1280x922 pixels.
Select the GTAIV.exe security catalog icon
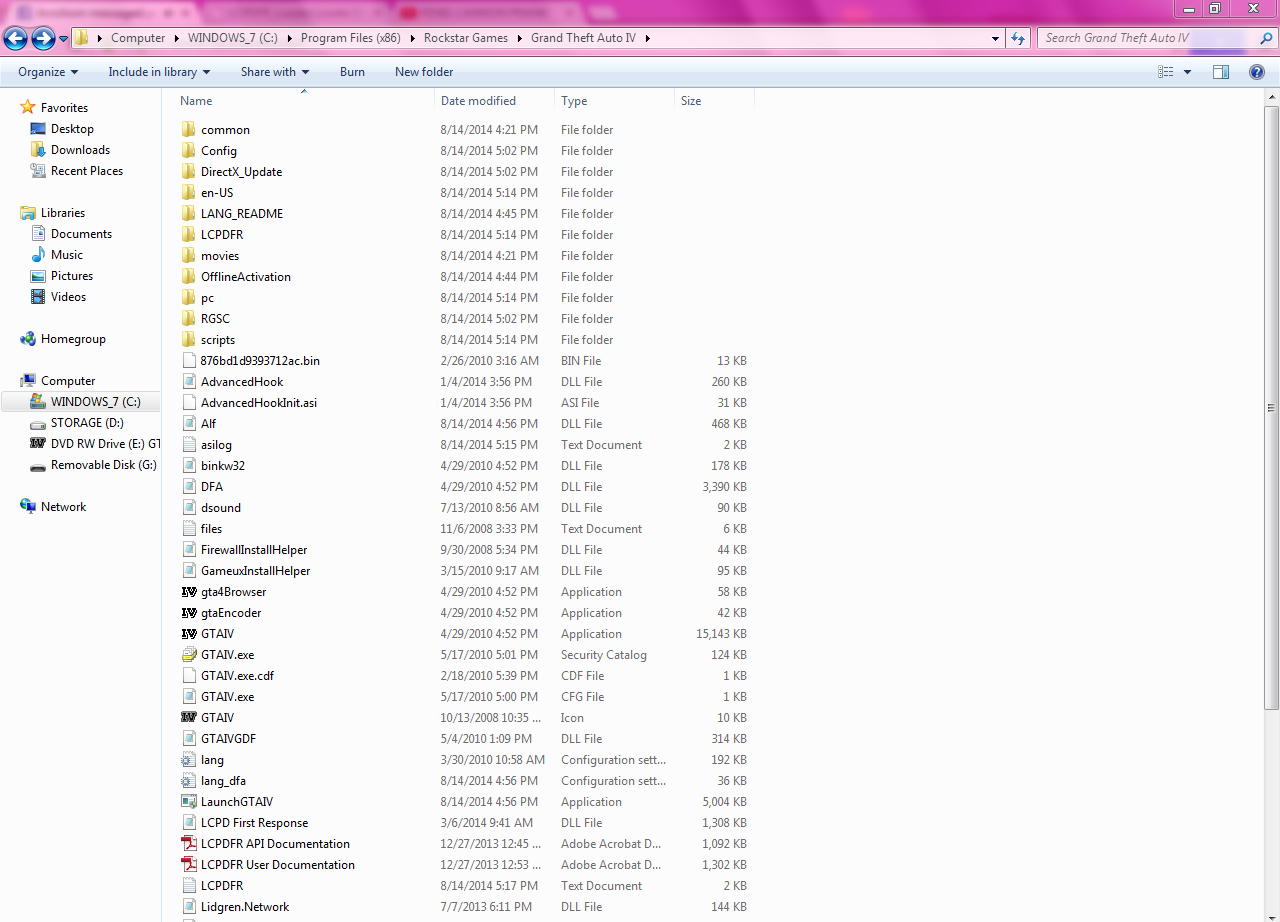(189, 655)
